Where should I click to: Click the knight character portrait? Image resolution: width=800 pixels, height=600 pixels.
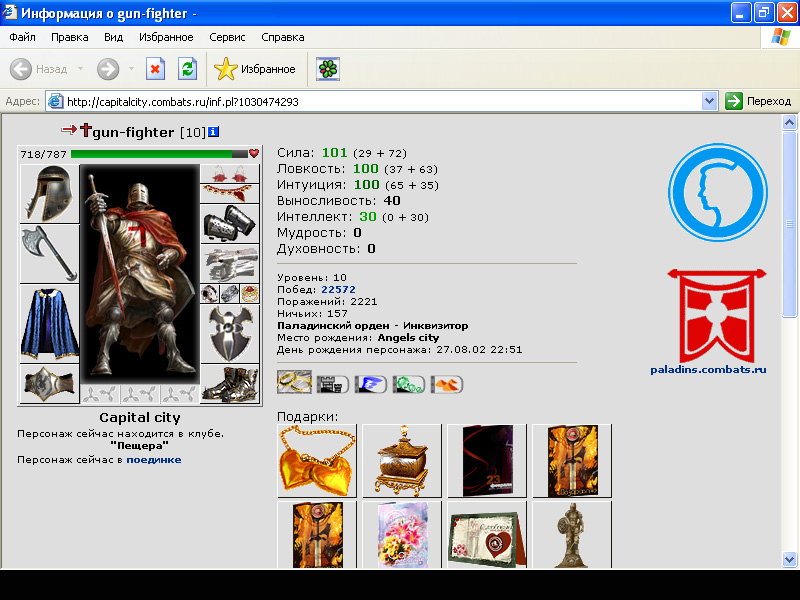[x=140, y=274]
